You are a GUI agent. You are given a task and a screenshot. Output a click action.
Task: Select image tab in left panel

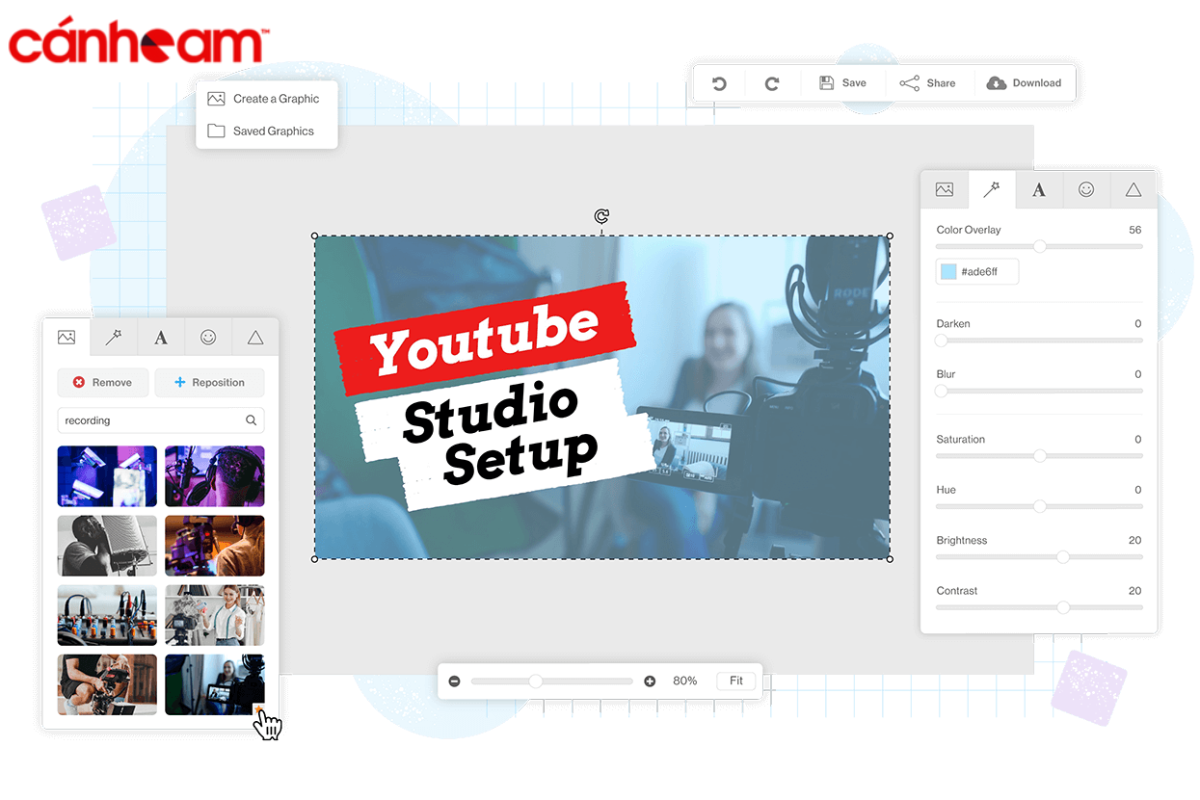point(66,337)
